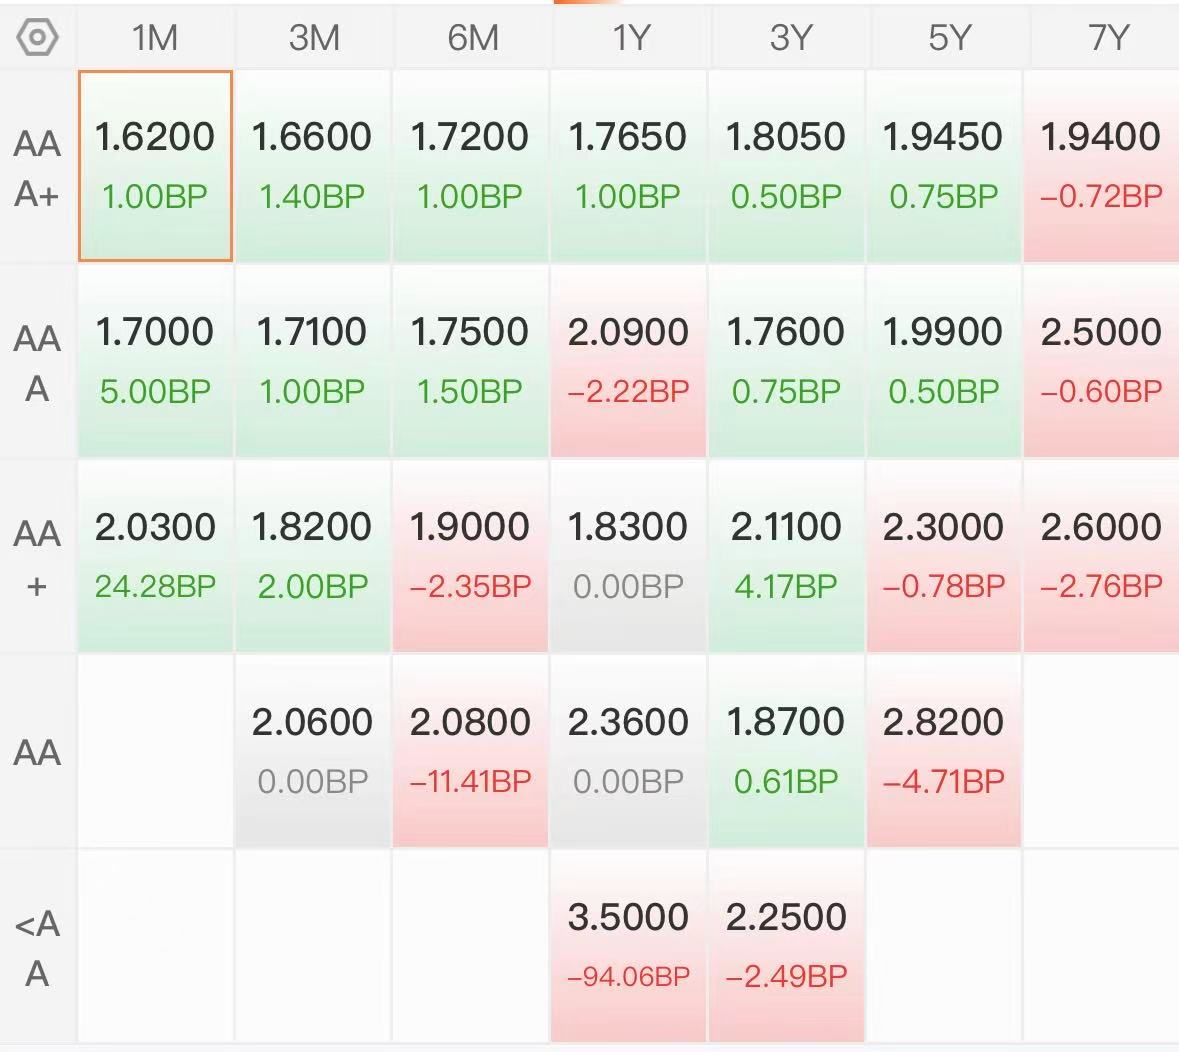Screen dimensions: 1179x1052
Task: Open AAA 1Y cell showing 2.0900
Action: [629, 362]
